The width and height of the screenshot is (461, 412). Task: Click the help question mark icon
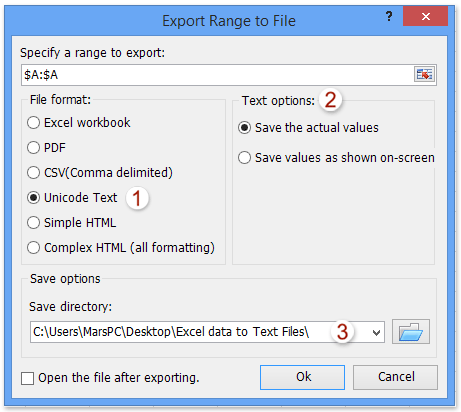tap(389, 16)
